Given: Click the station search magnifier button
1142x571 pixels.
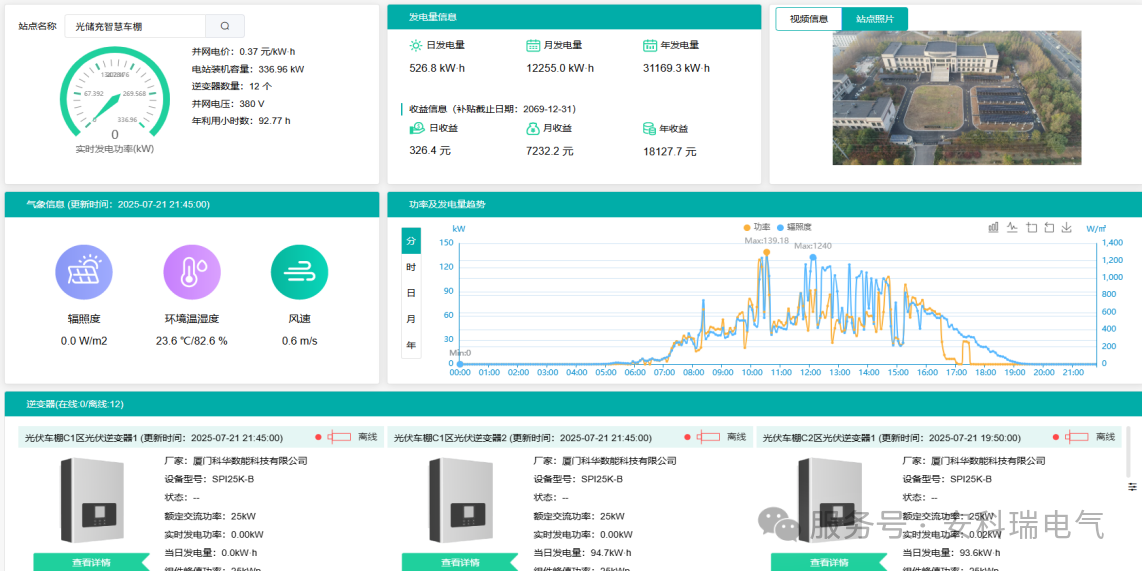Looking at the screenshot, I should tap(225, 26).
